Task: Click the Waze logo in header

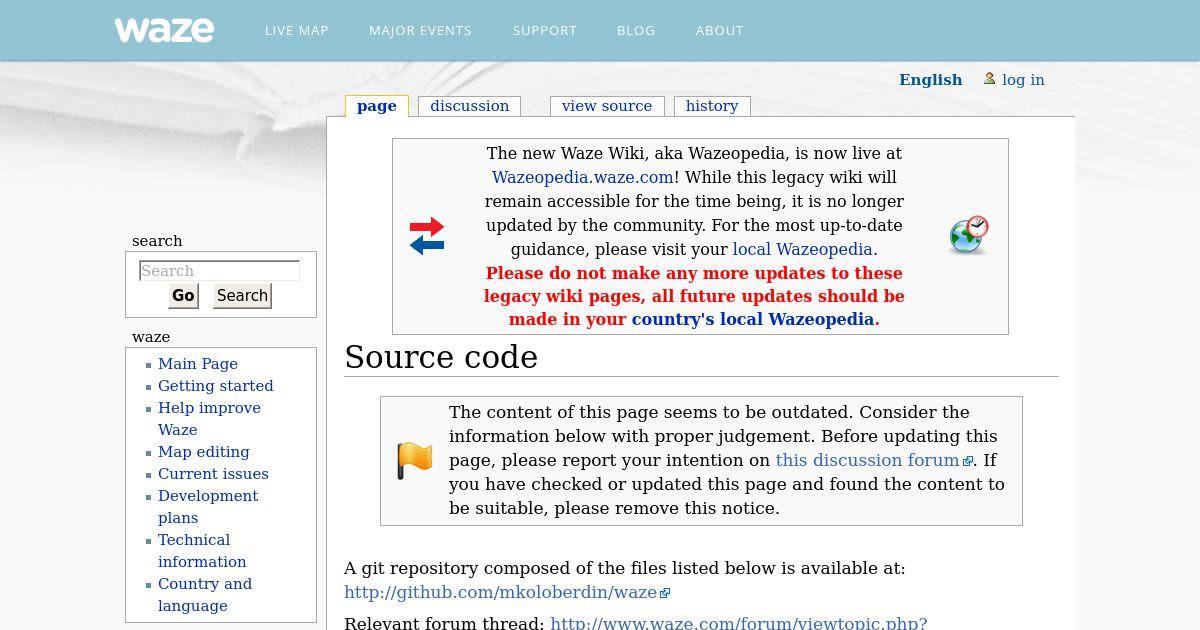Action: [164, 30]
